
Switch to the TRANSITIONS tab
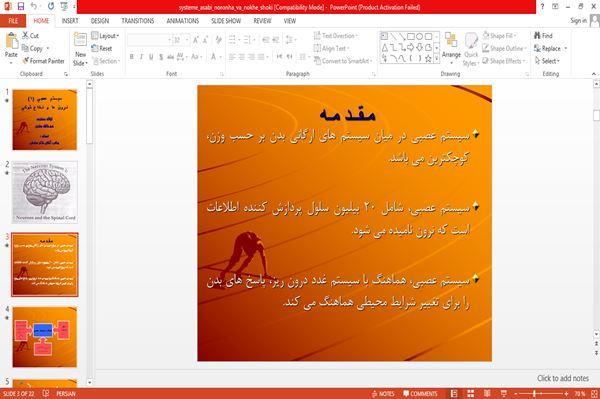tap(138, 21)
